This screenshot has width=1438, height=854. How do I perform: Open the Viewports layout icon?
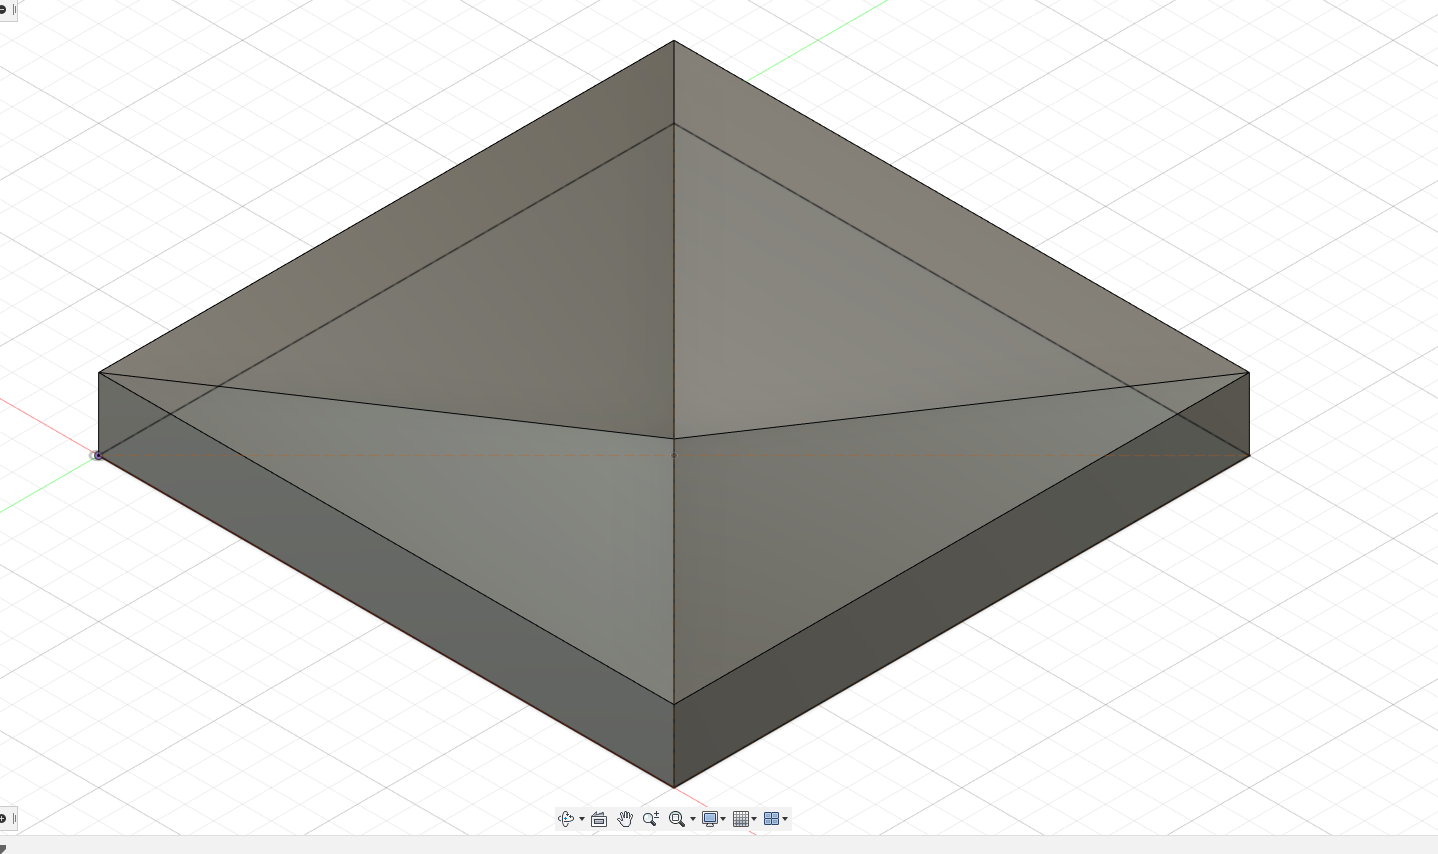click(771, 819)
